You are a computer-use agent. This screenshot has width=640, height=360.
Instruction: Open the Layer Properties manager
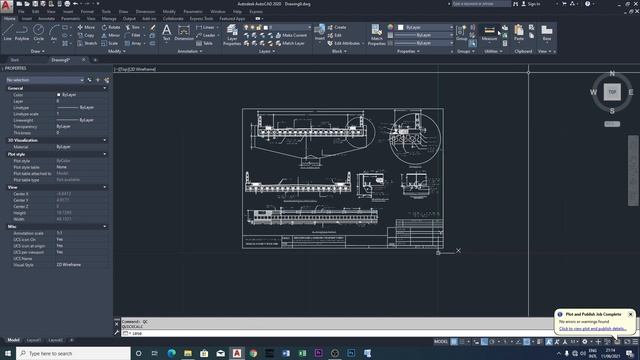tap(232, 34)
